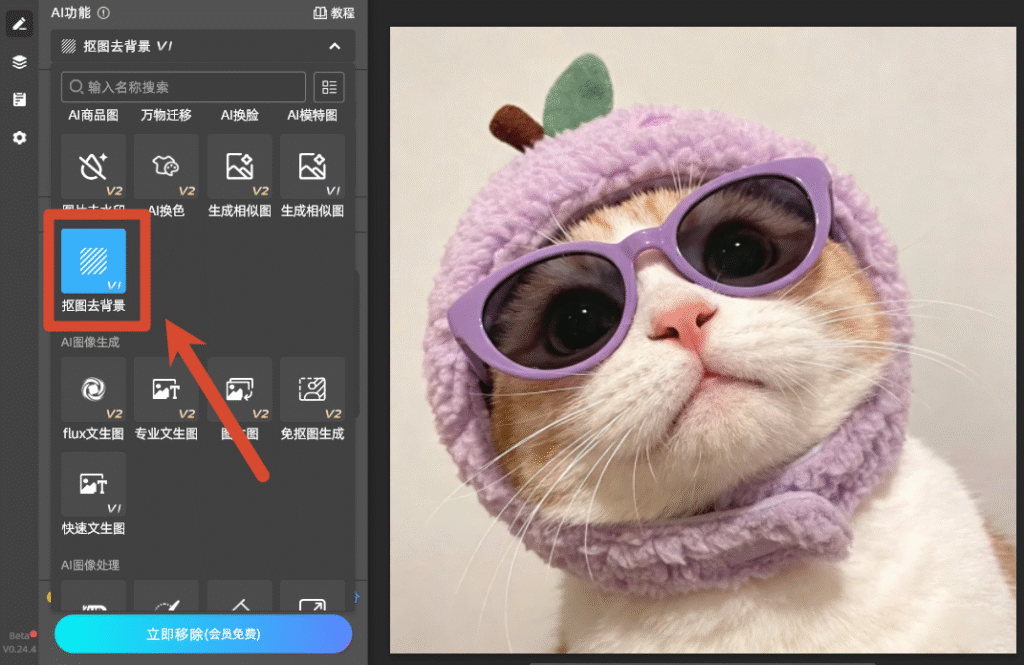1024x665 pixels.
Task: Open settings gear in left sidebar
Action: click(x=20, y=138)
